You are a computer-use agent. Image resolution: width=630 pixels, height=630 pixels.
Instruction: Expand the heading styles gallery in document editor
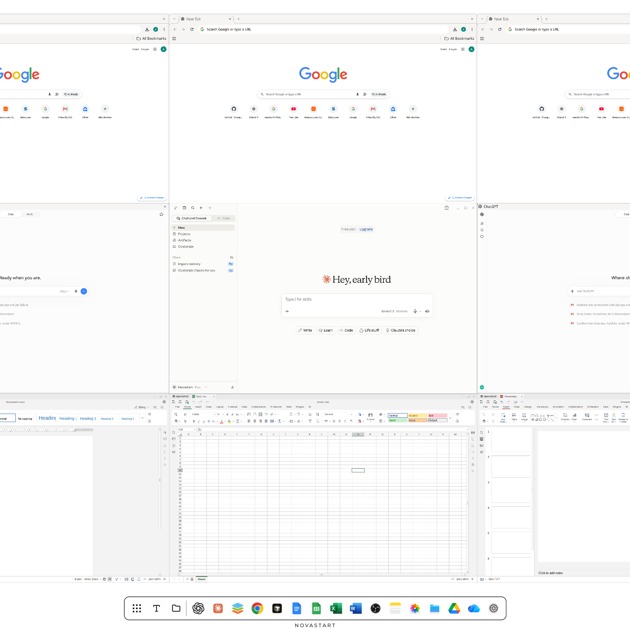(x=142, y=418)
